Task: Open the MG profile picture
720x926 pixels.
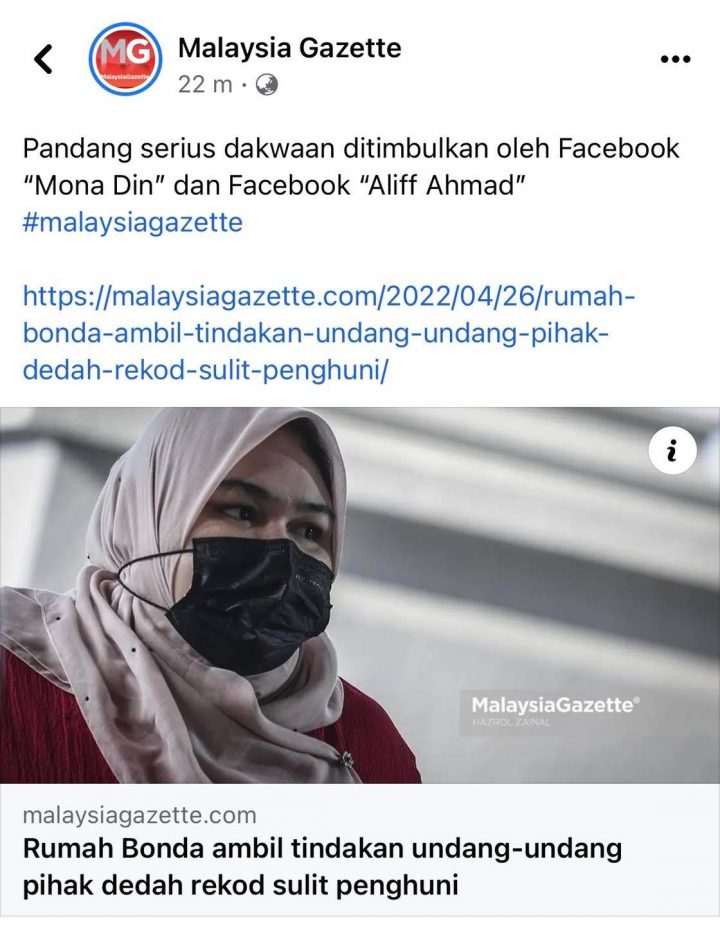Action: pyautogui.click(x=125, y=58)
